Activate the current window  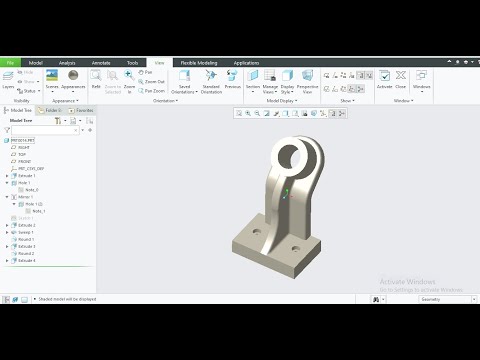point(384,79)
